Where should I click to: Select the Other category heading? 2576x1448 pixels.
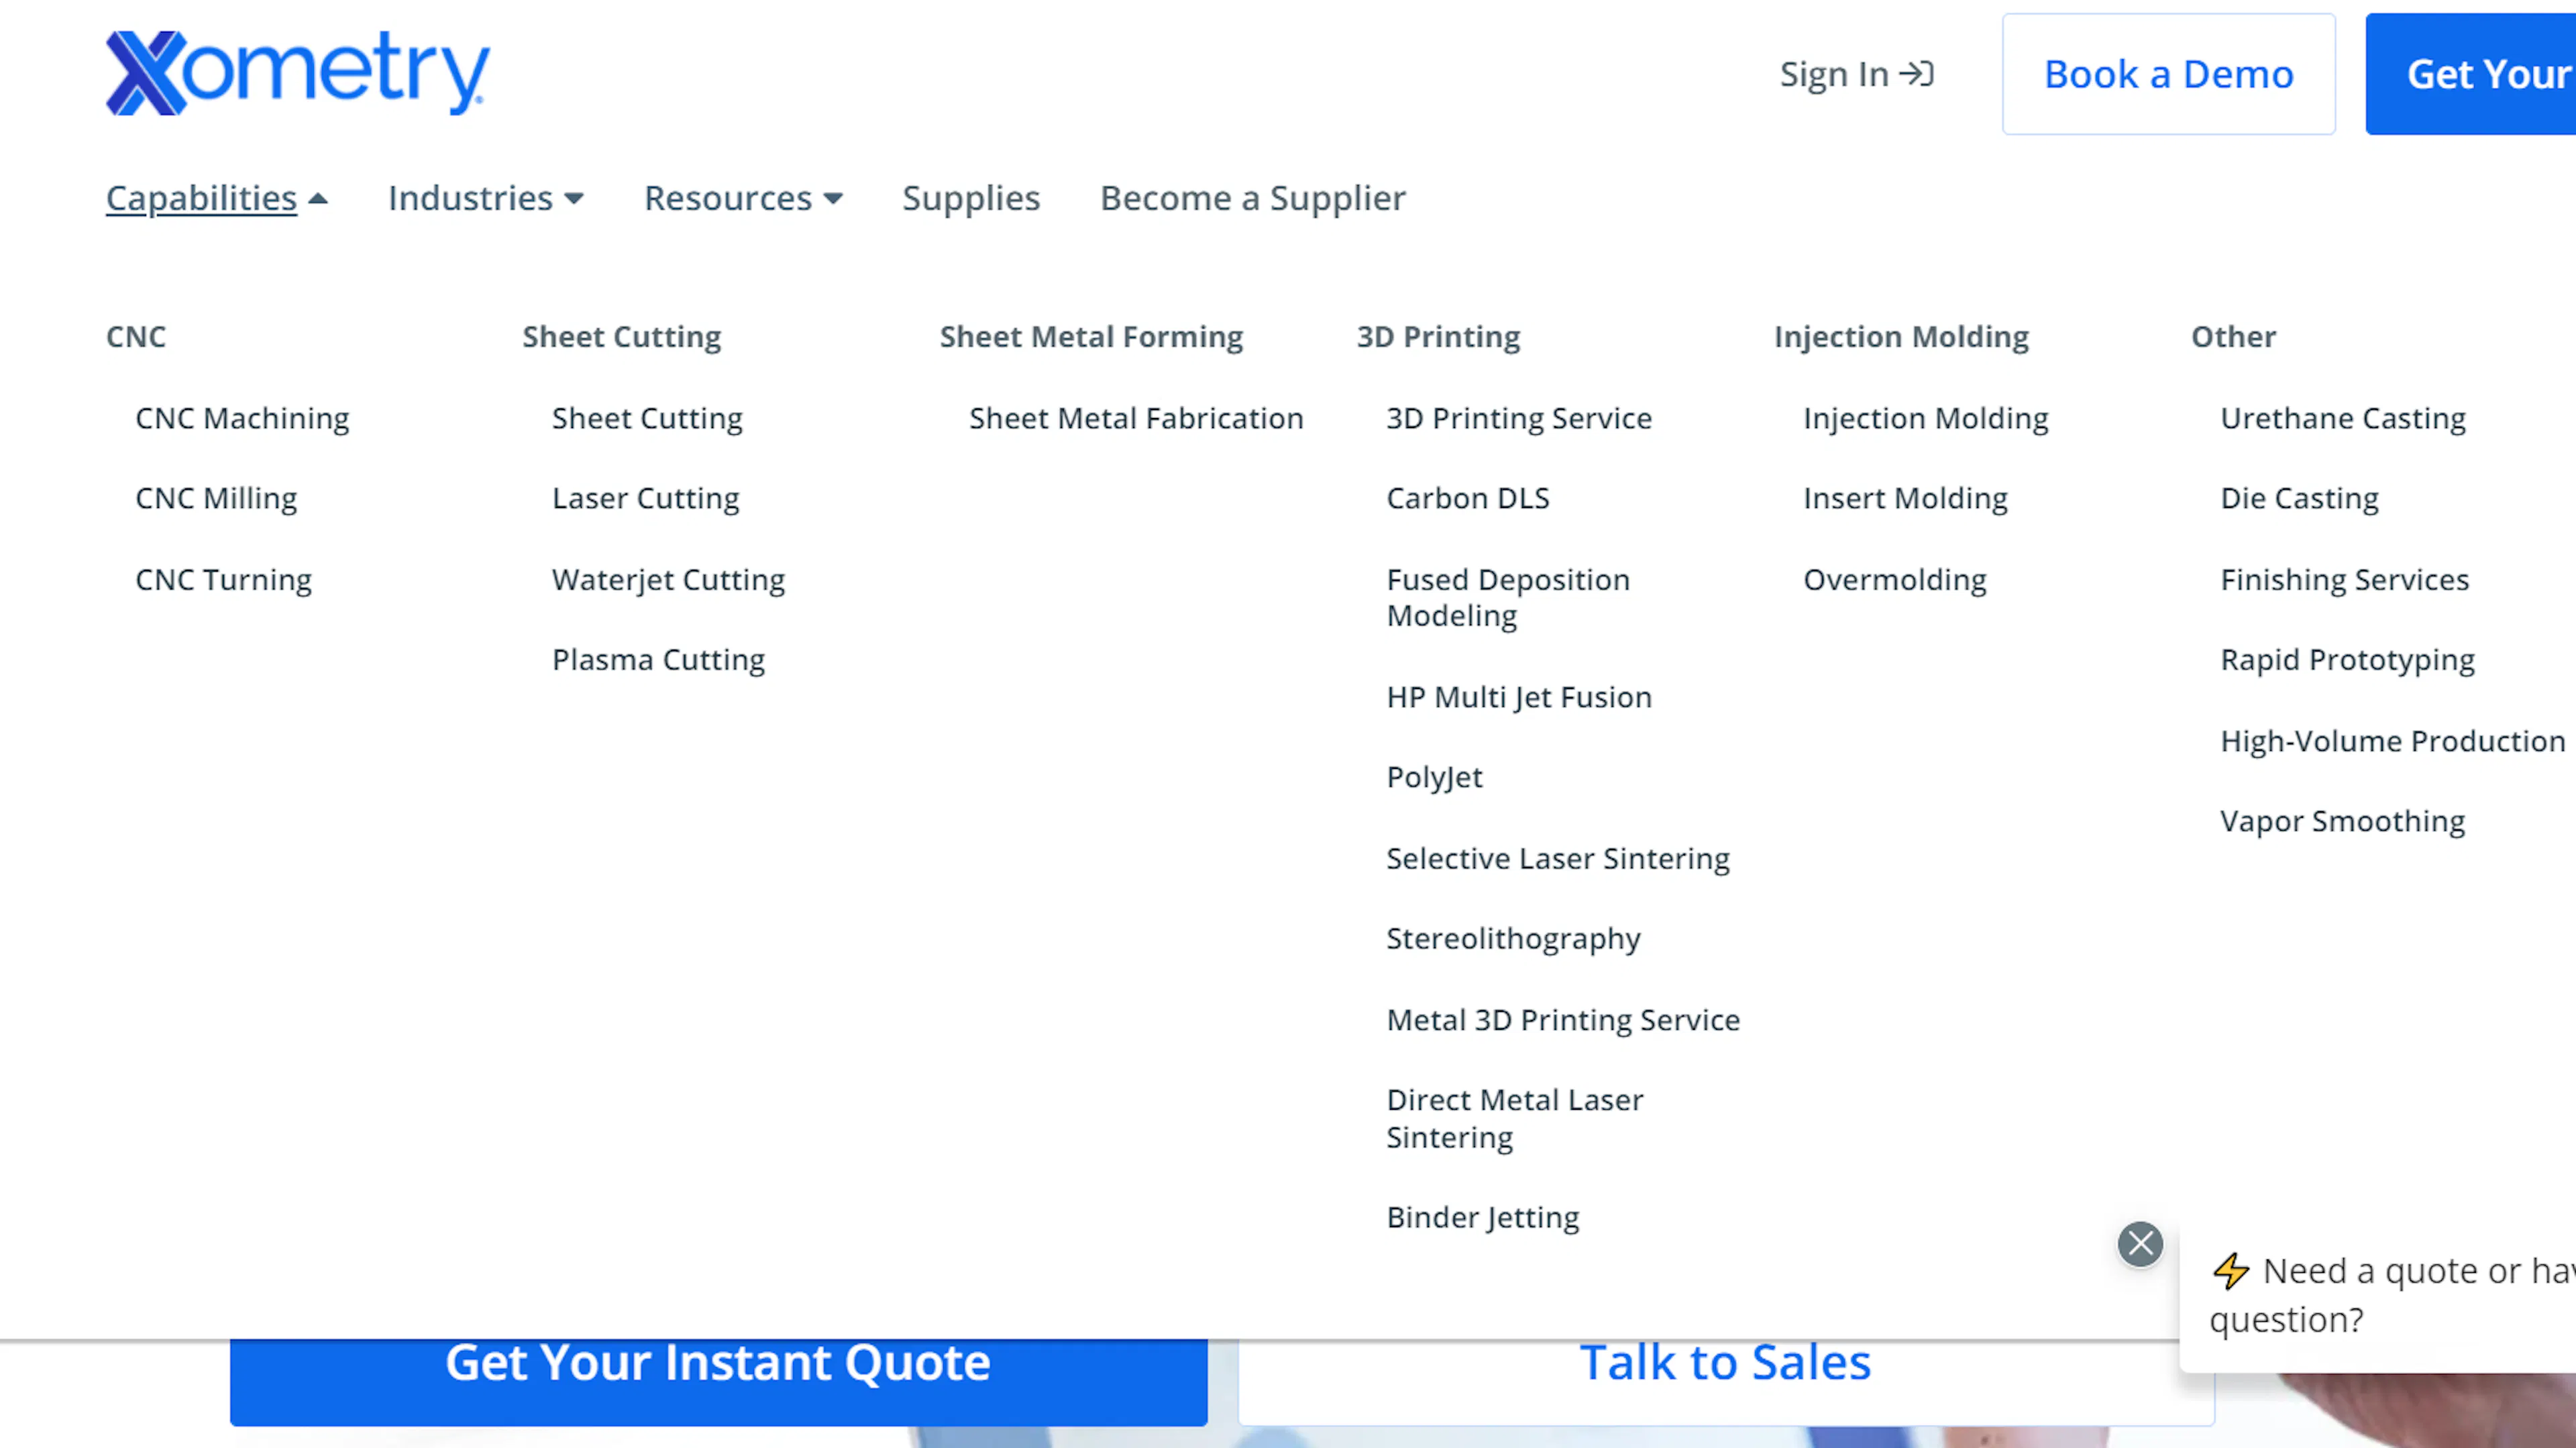[2233, 336]
